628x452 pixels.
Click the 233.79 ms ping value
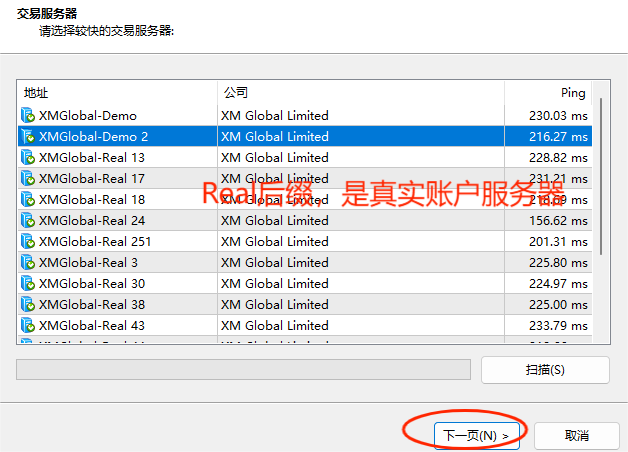click(558, 325)
